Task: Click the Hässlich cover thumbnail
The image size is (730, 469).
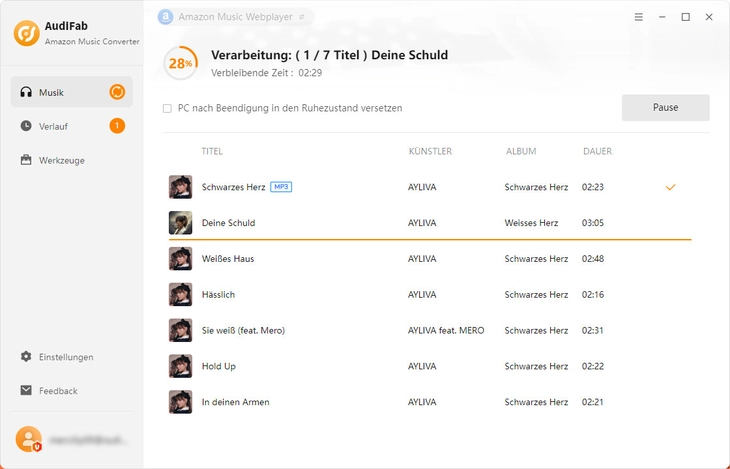Action: point(181,294)
